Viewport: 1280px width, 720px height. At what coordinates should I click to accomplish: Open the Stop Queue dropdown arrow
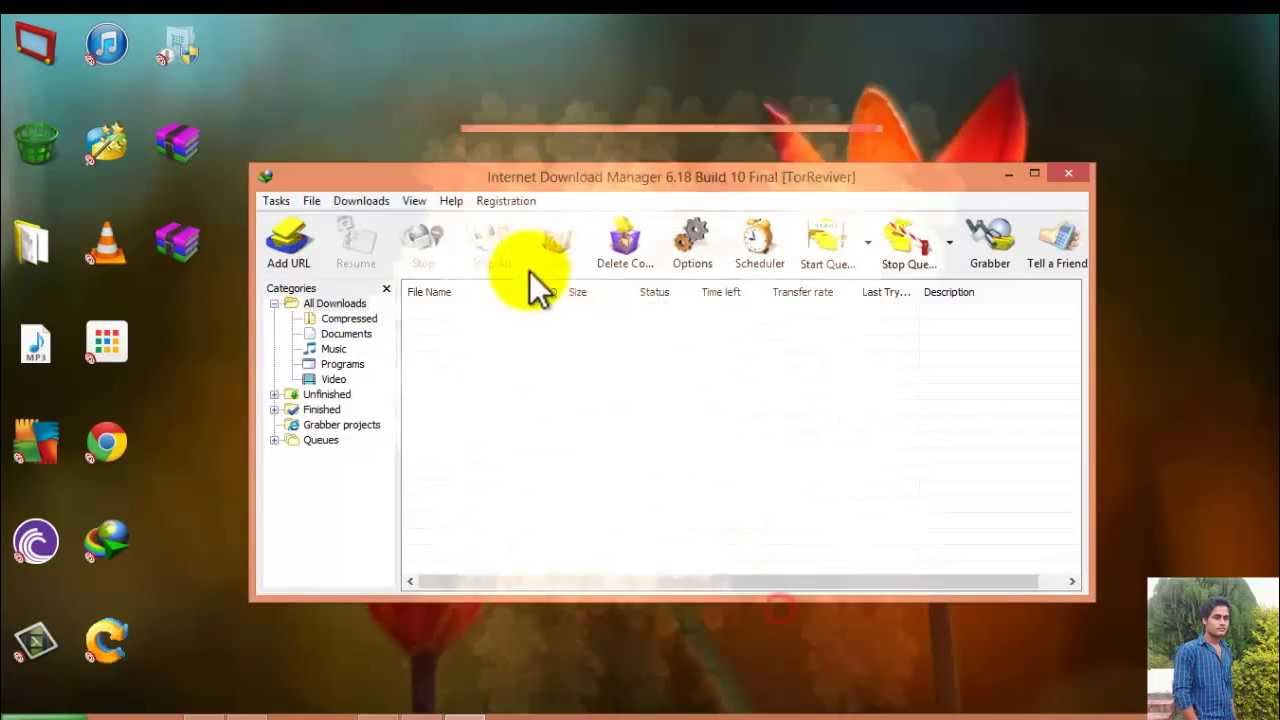coord(949,242)
